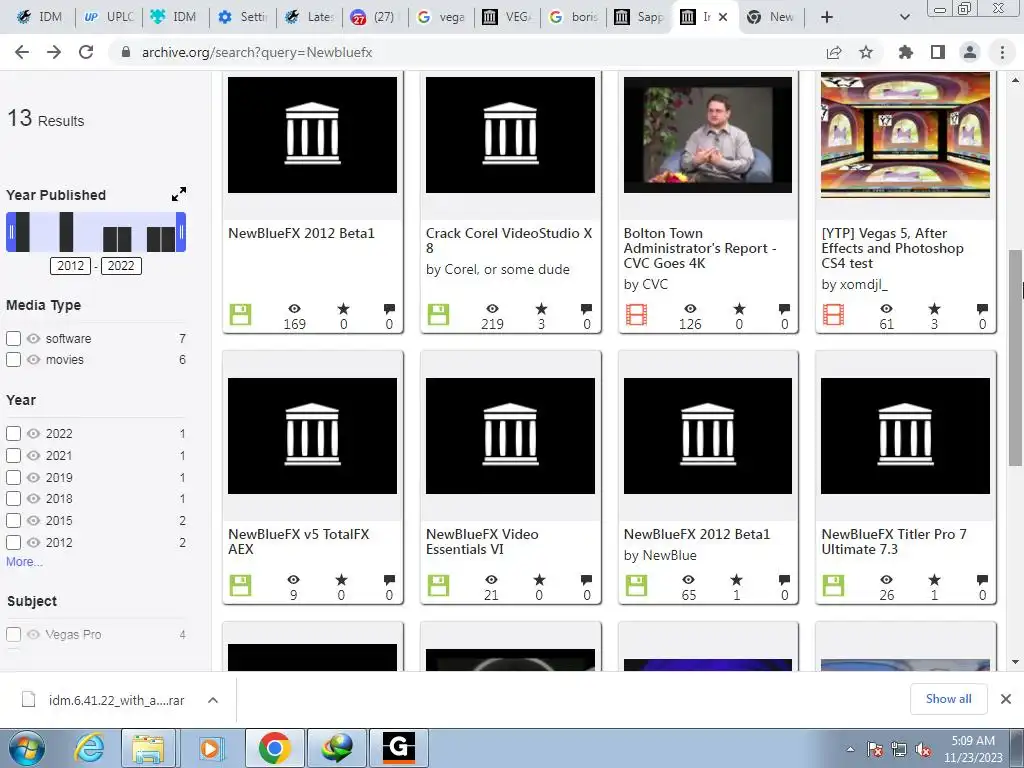Click favorites star on Crack Corel VideoStudio card
The height and width of the screenshot is (768, 1024).
tap(541, 308)
